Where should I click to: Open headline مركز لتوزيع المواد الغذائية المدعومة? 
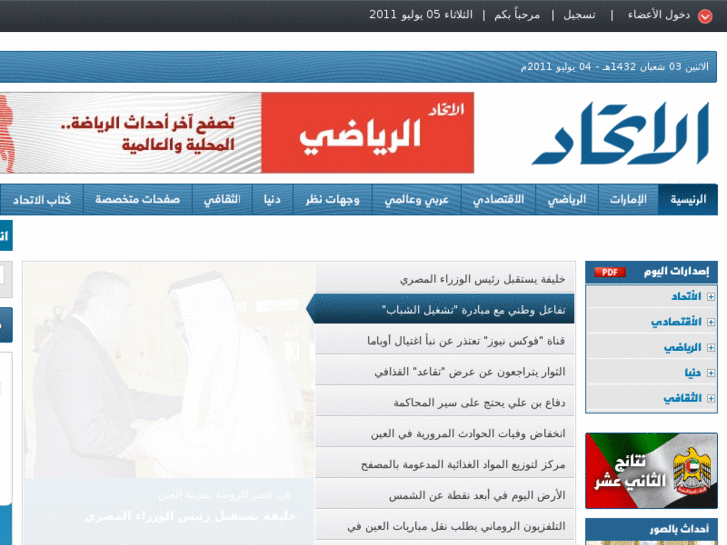[445, 464]
